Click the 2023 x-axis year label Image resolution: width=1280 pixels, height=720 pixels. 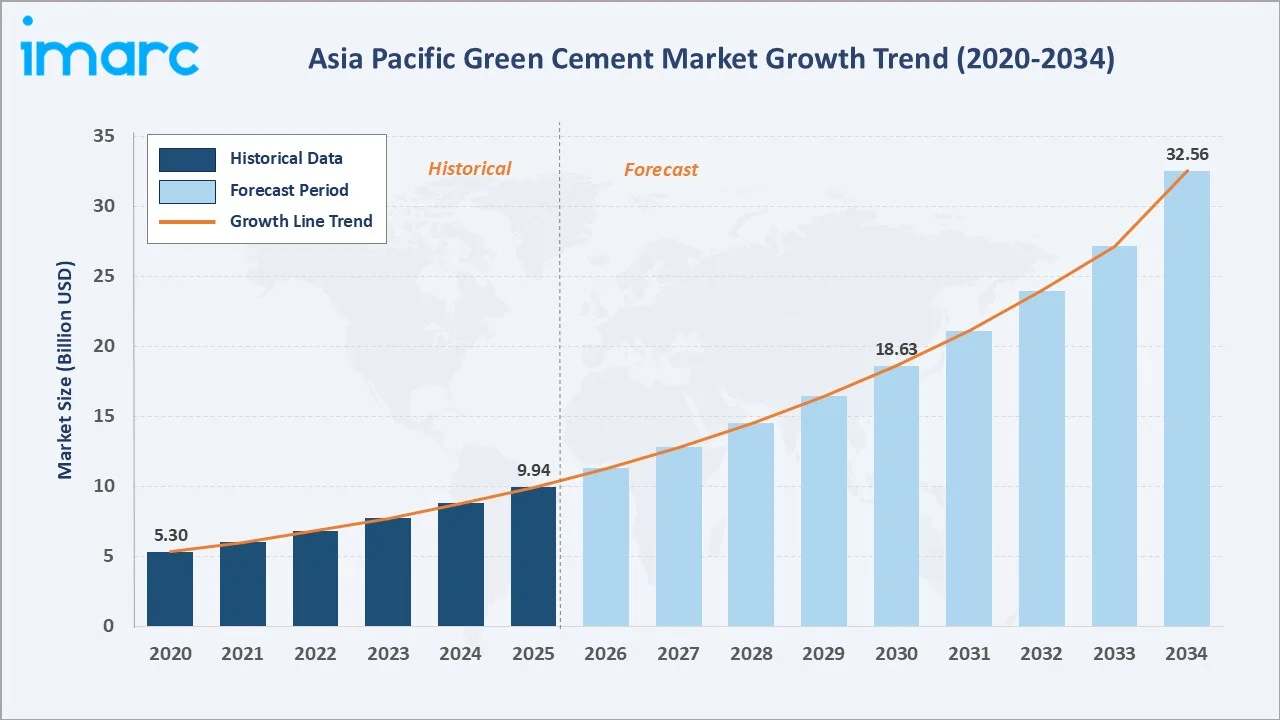(388, 654)
